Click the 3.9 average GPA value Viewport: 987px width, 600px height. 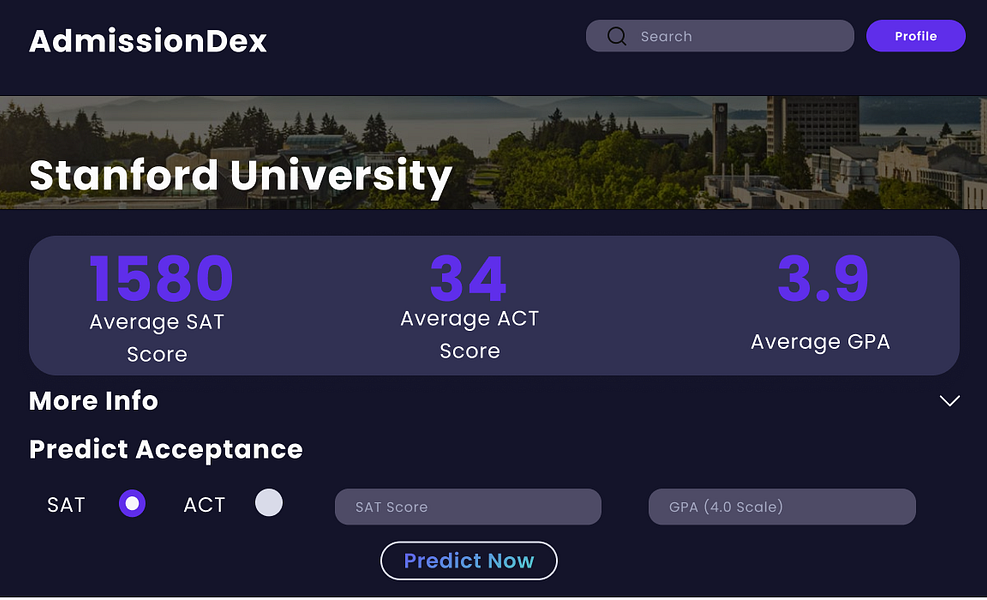point(823,278)
